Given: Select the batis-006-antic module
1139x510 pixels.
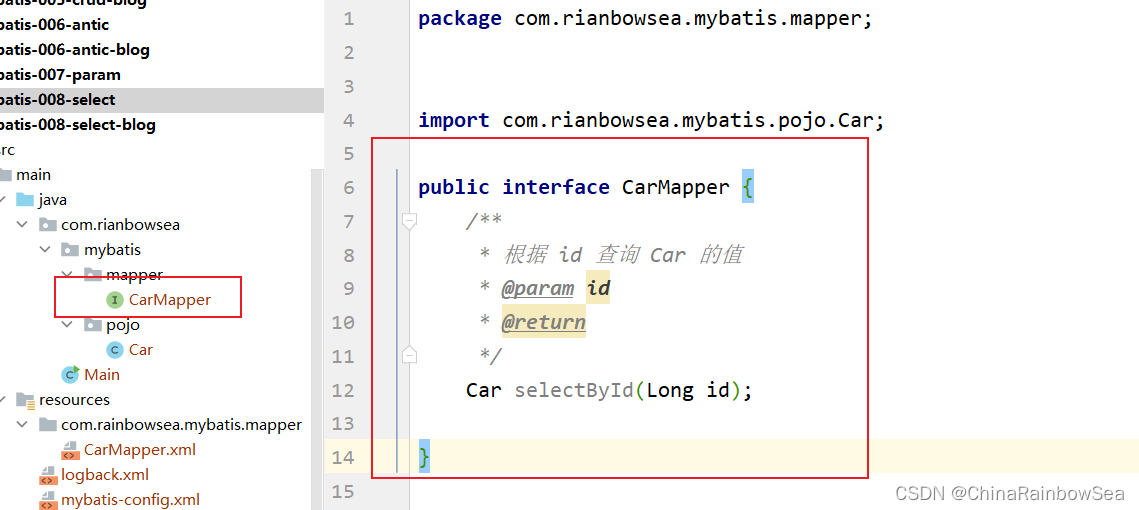Looking at the screenshot, I should pos(54,25).
